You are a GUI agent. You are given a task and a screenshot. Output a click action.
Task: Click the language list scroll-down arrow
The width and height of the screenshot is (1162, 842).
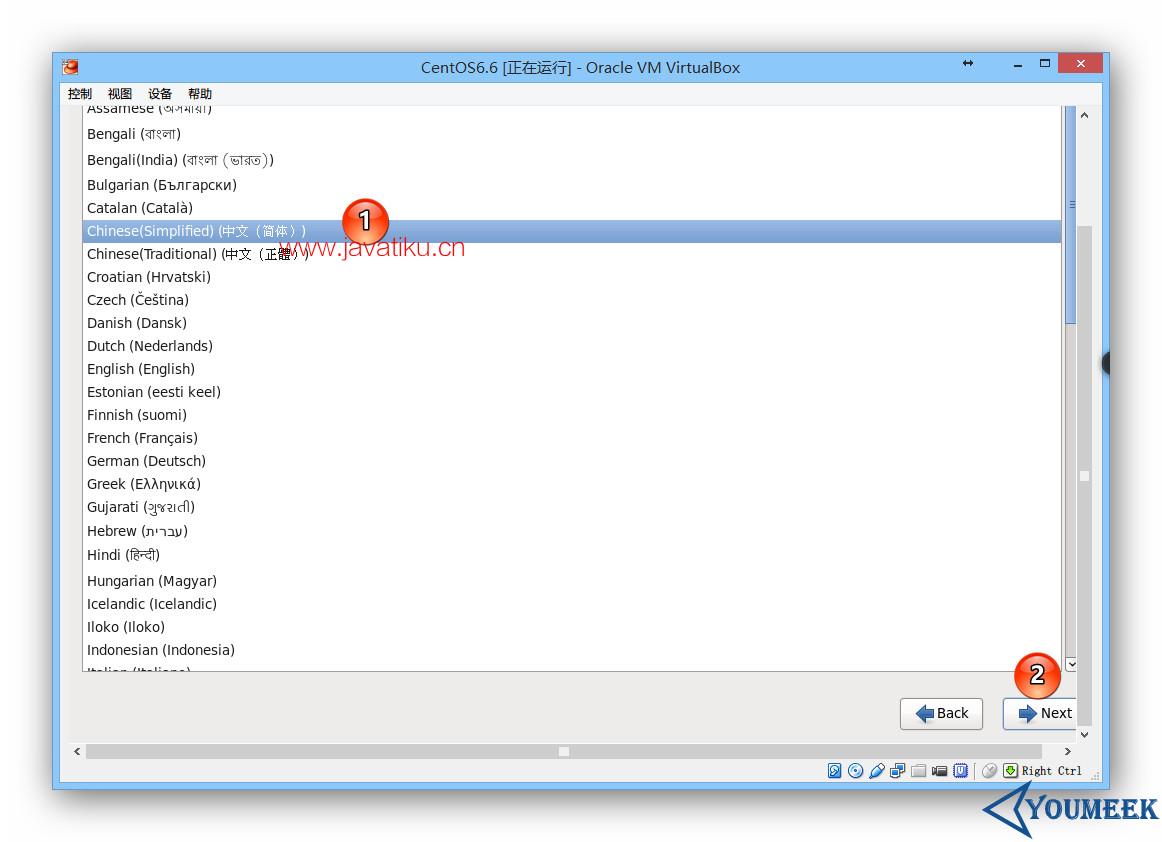tap(1071, 664)
